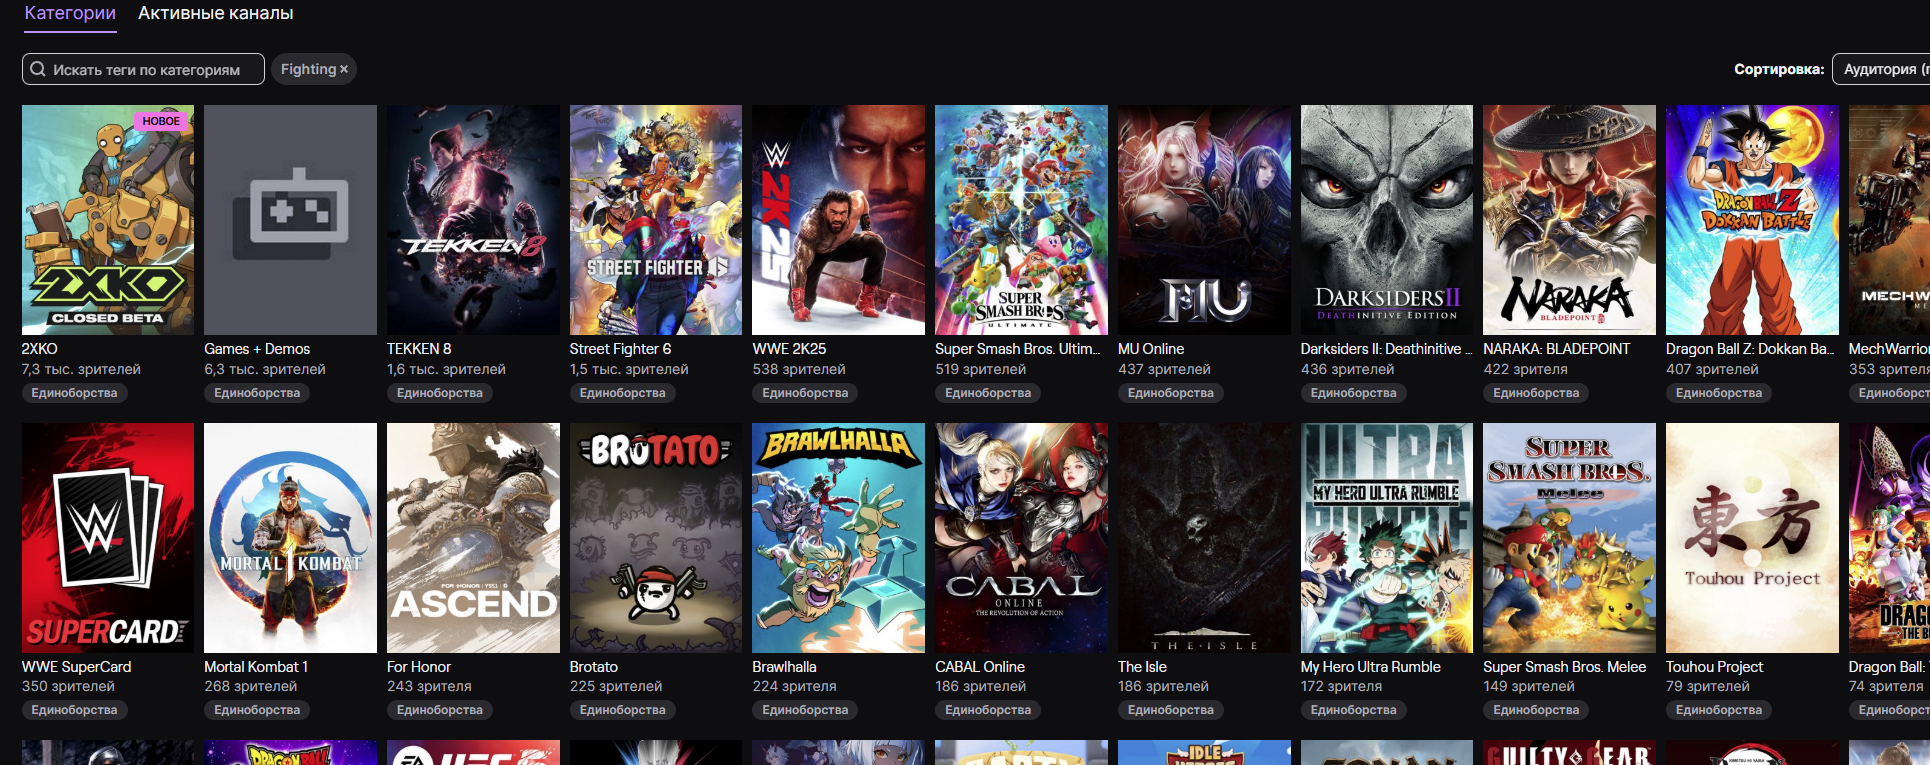This screenshot has height=765, width=1930.
Task: Click the 'Games + Demos' title link
Action: 257,349
